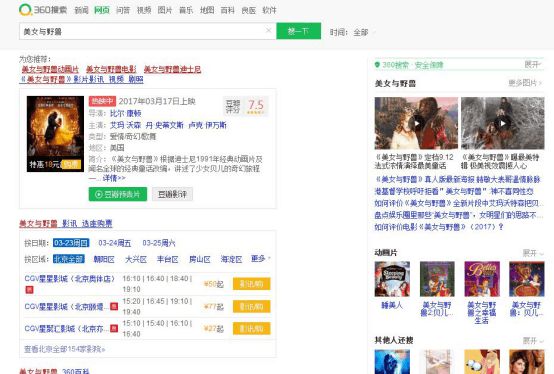Screen dimensions: 554x374
Task: Play the second 美女与野兽 video thumbnail
Action: pyautogui.click(x=502, y=123)
